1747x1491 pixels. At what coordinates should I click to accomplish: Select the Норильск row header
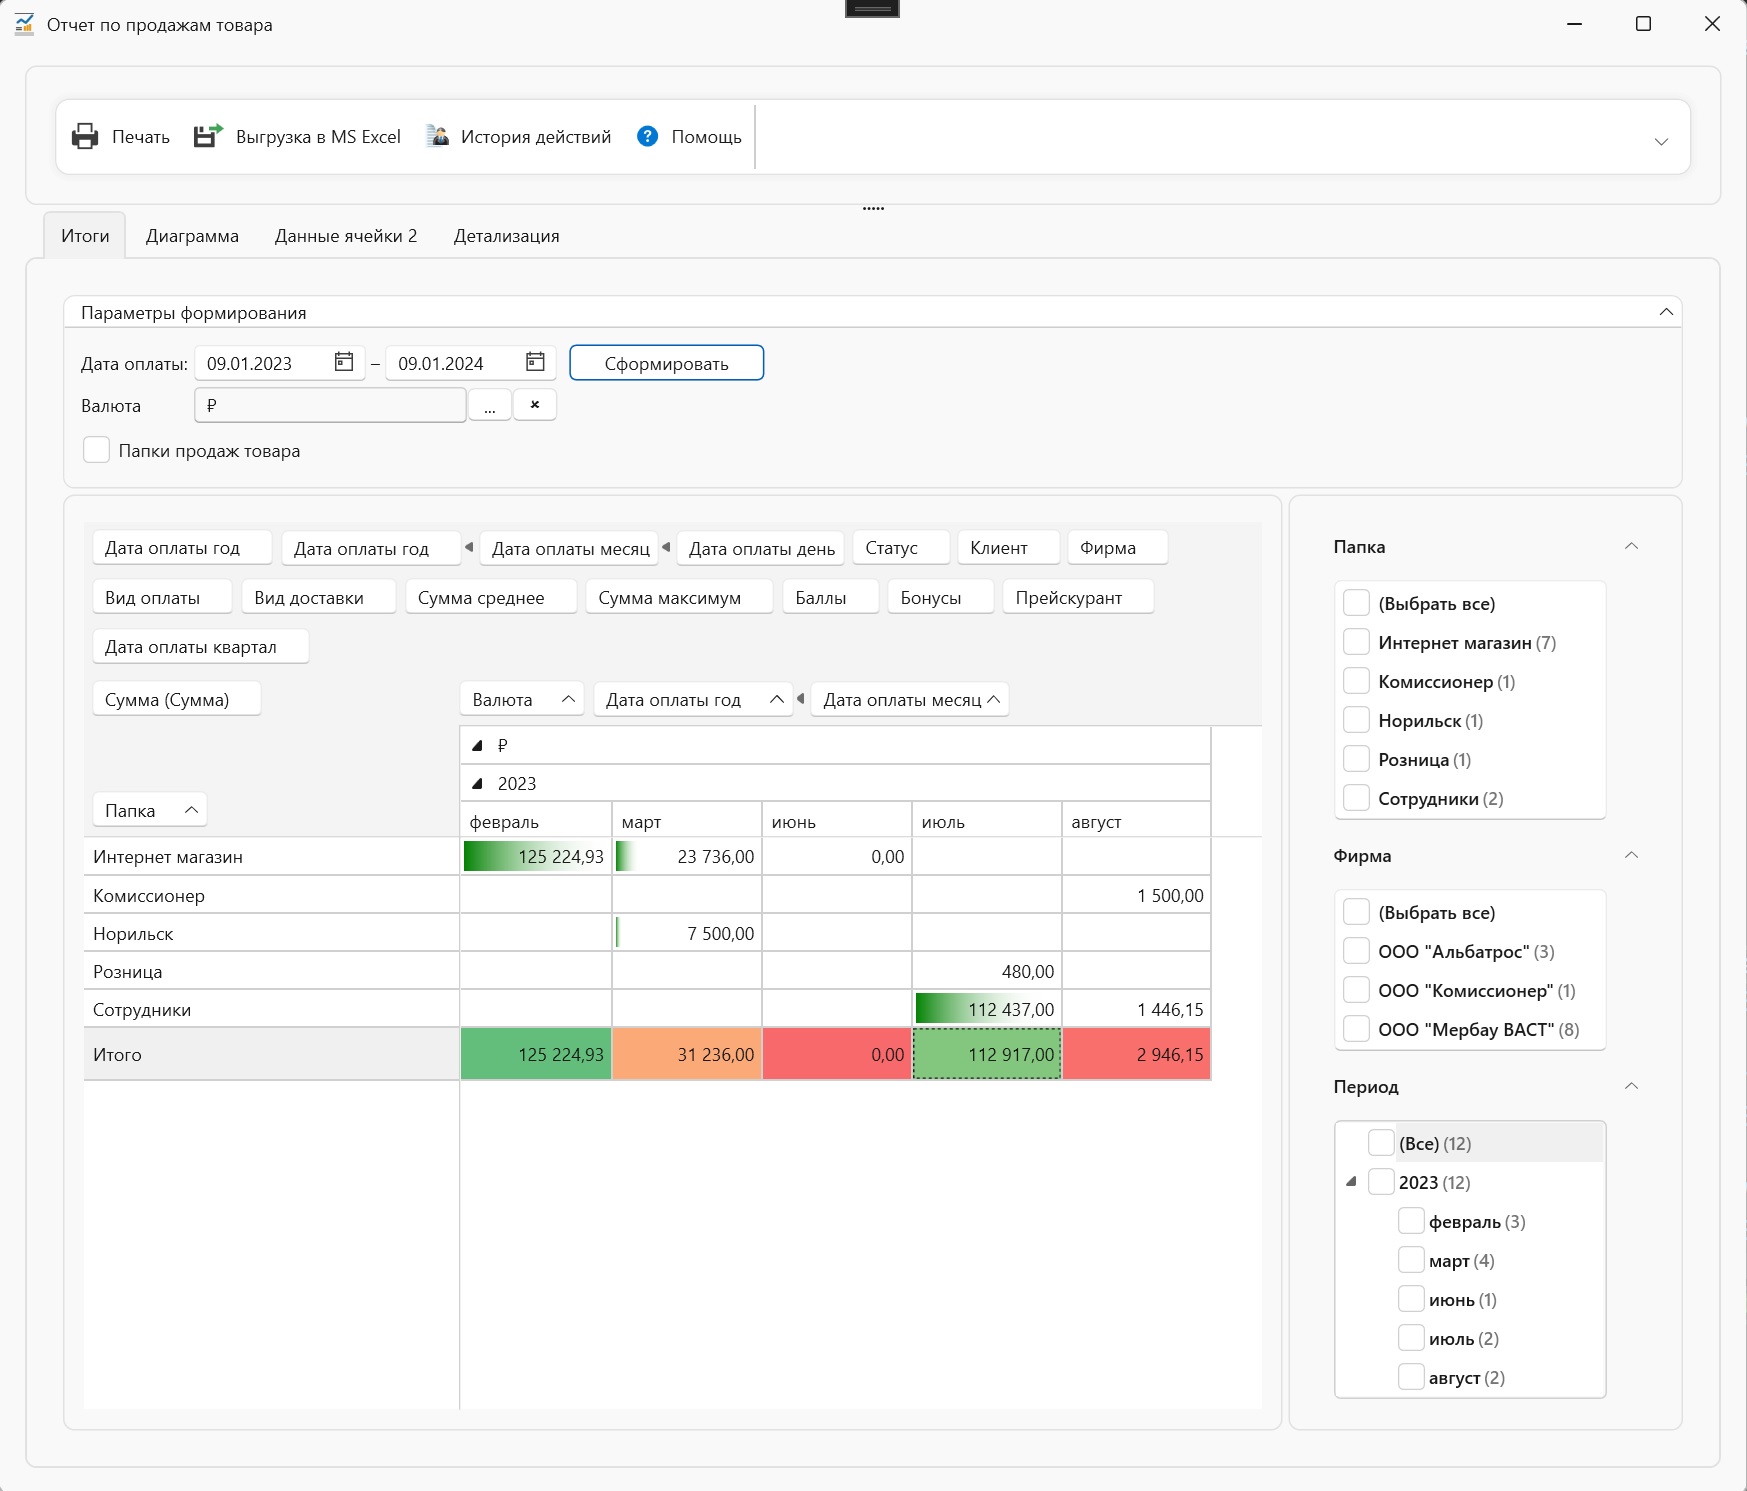[272, 933]
